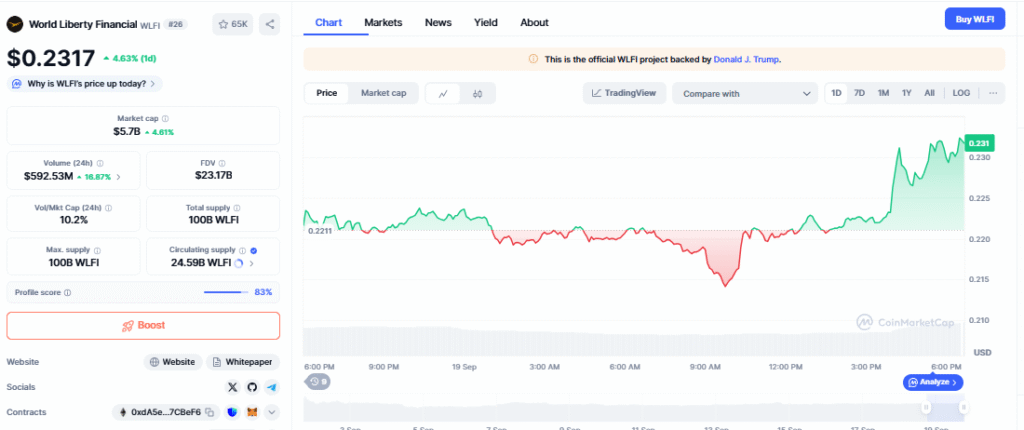This screenshot has width=1024, height=430.
Task: Add WLFI to watchlist via star button
Action: (232, 23)
